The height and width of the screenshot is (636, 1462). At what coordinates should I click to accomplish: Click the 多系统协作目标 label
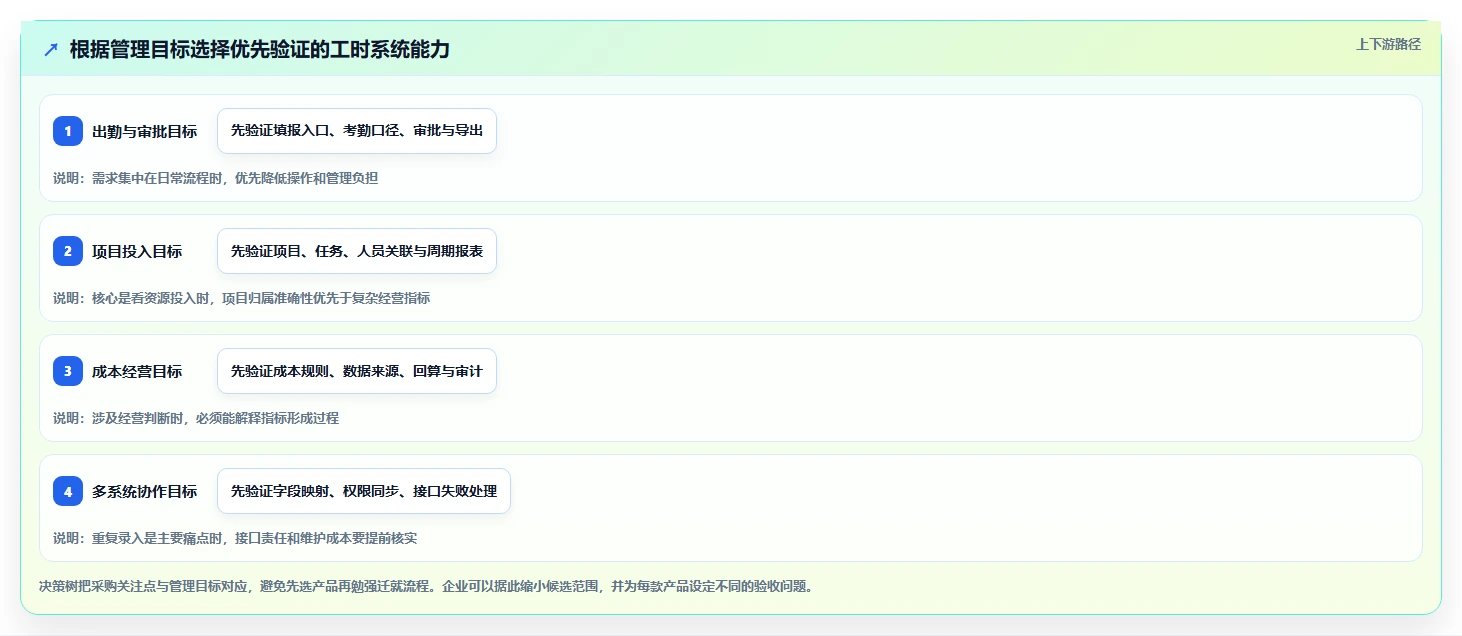[x=144, y=491]
